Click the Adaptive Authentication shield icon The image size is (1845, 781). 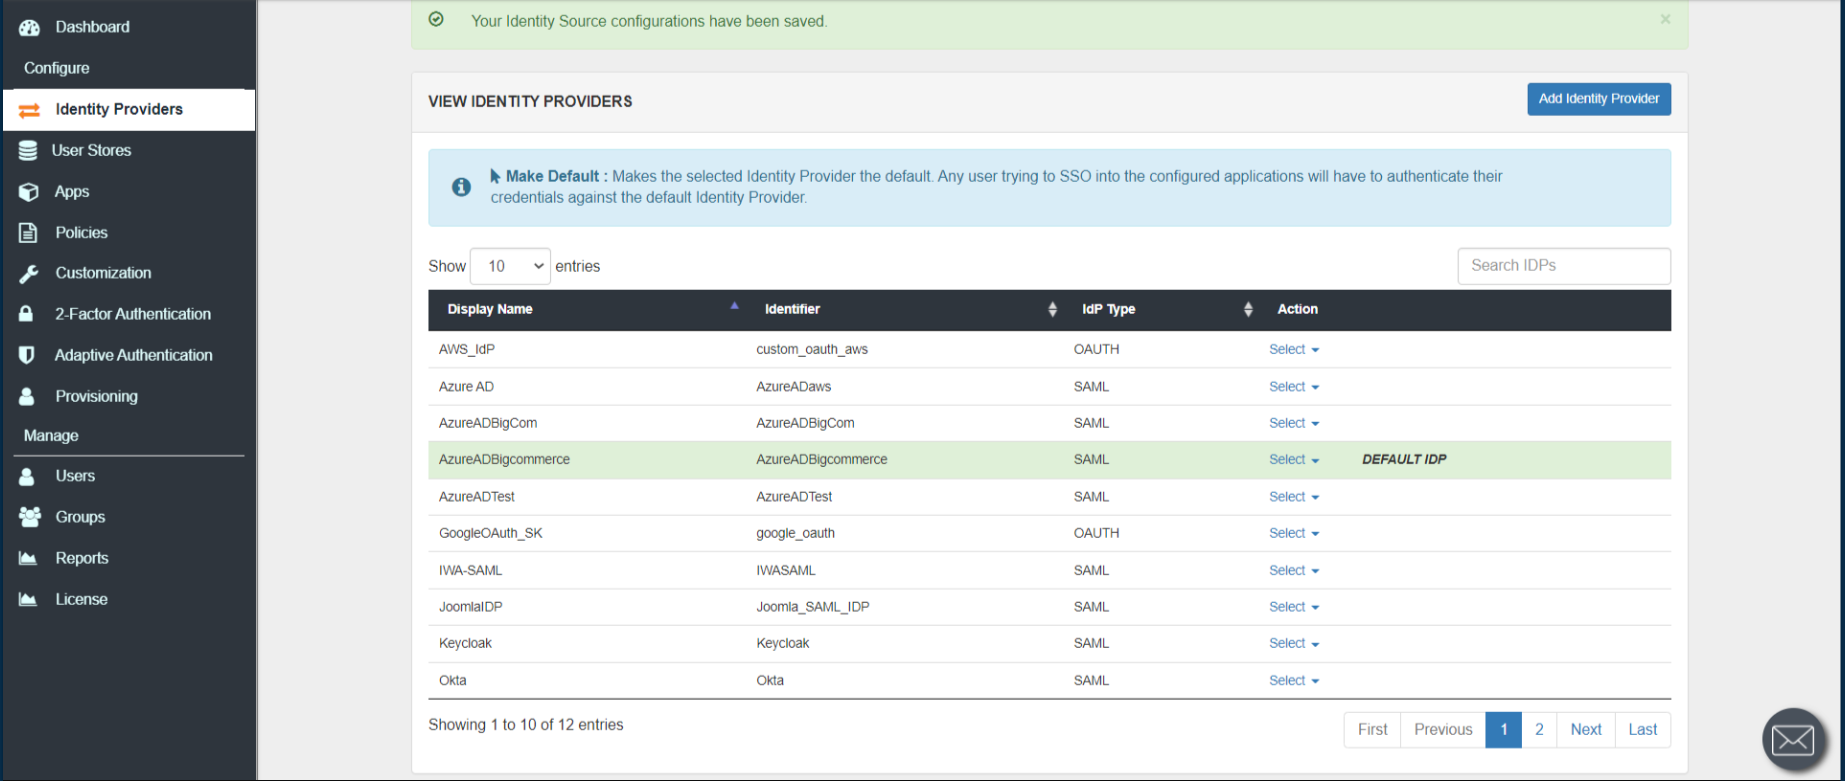[x=27, y=355]
